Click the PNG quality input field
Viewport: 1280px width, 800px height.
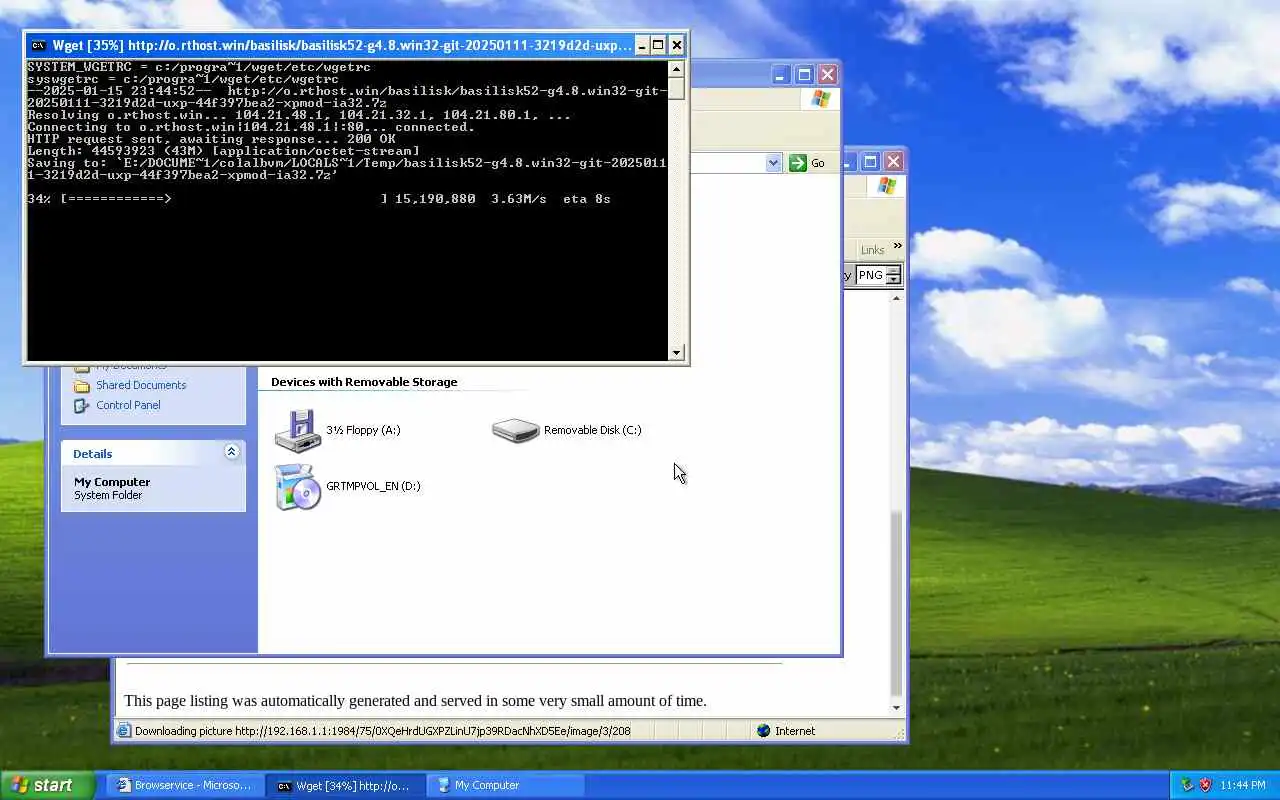coord(870,275)
